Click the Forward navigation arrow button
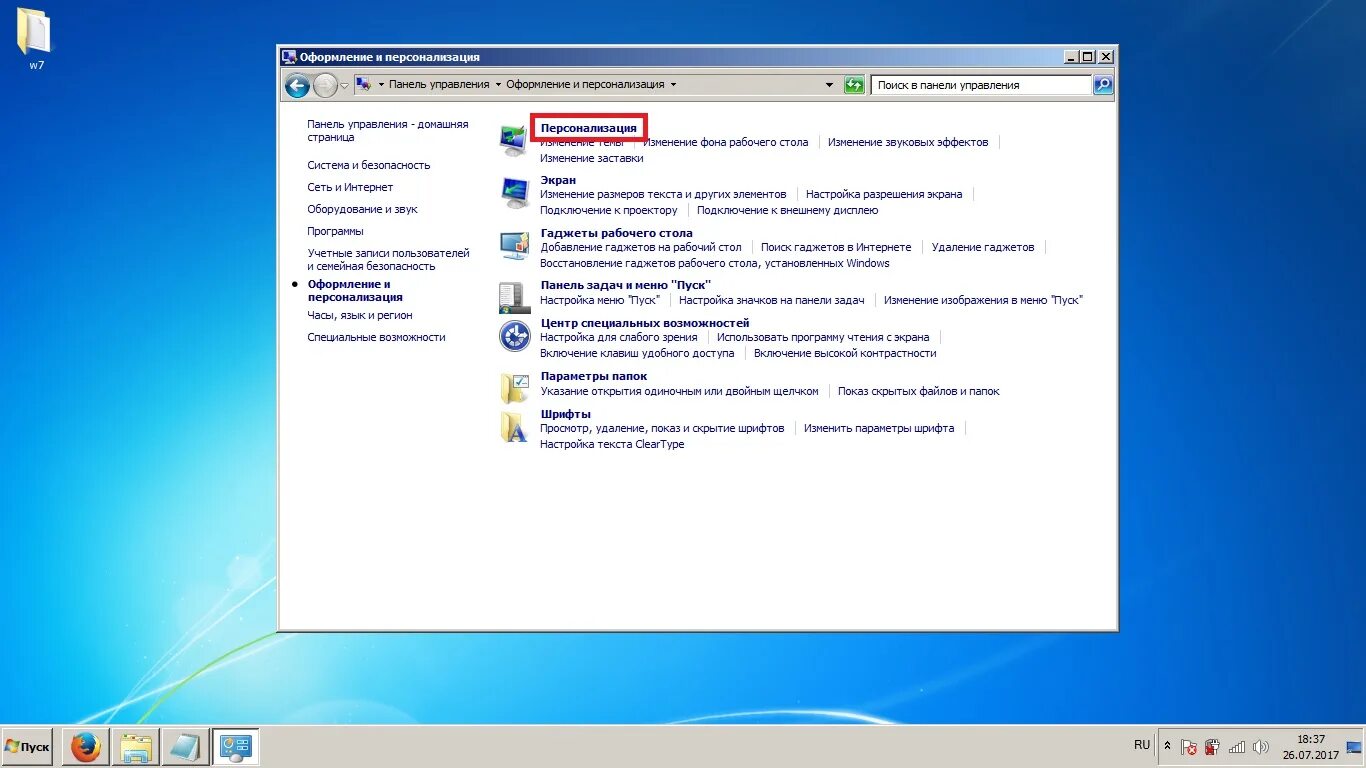The height and width of the screenshot is (768, 1366). tap(325, 85)
